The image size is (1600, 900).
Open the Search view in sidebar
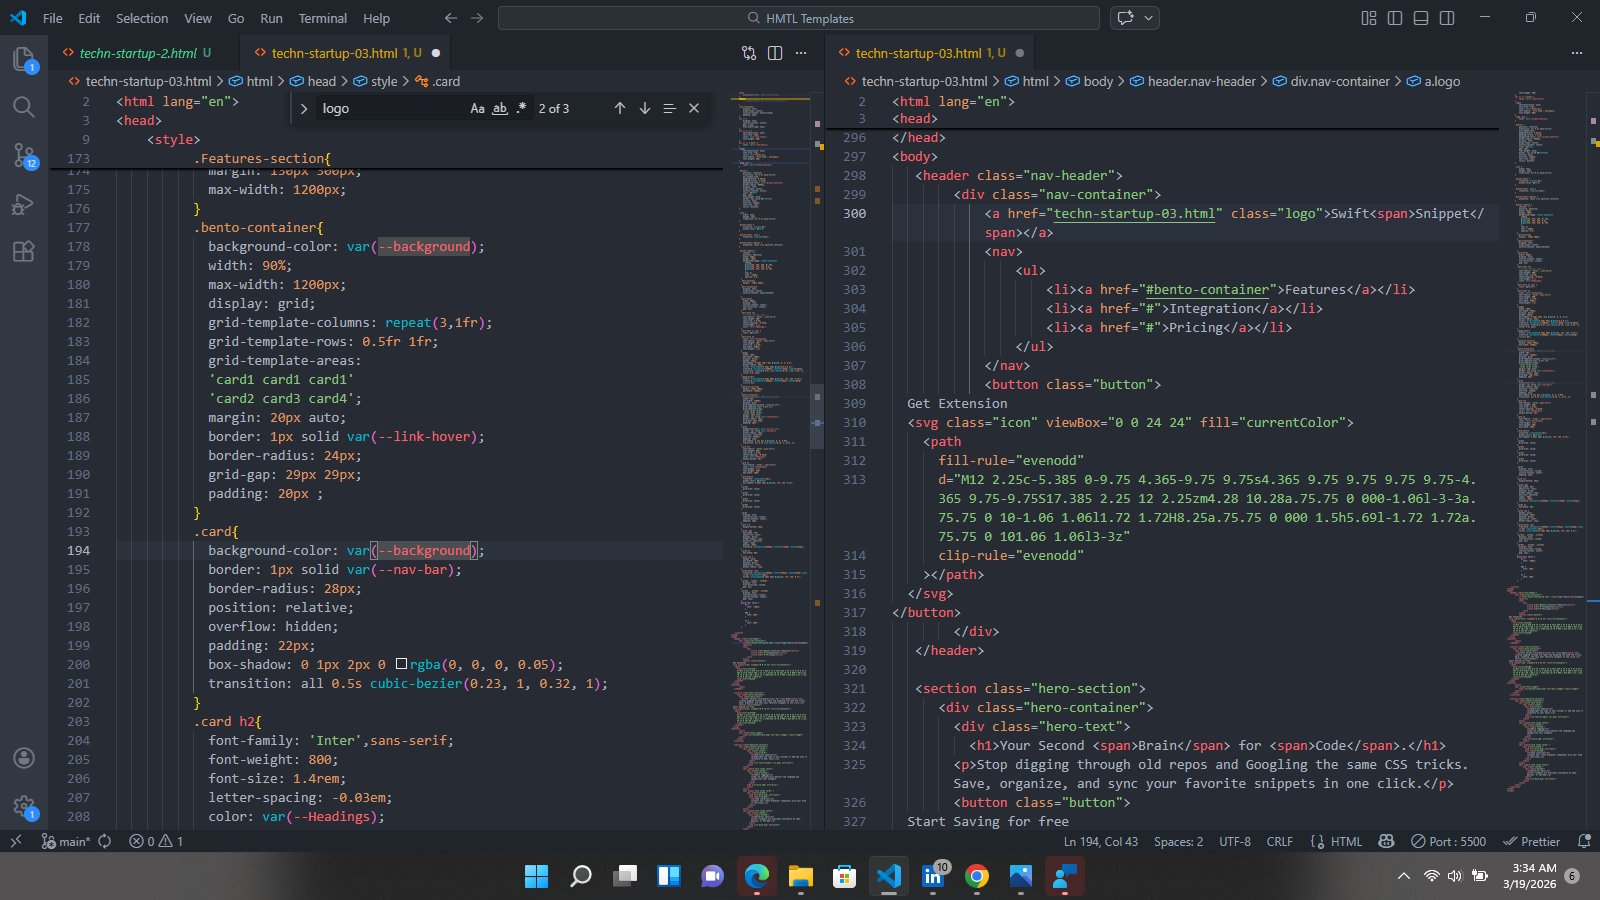tap(24, 107)
